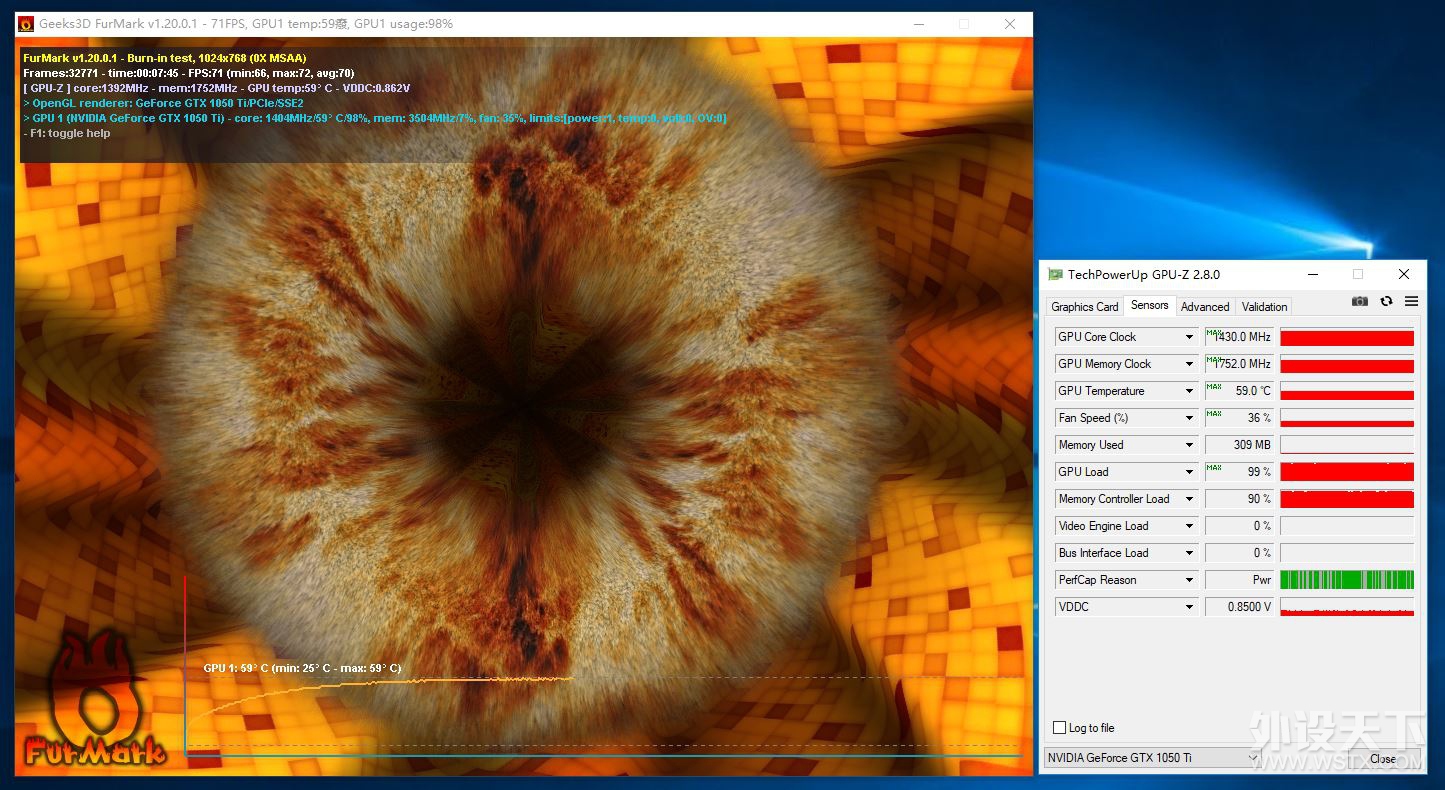
Task: Click the green PerfCap Reason graph
Action: [1347, 580]
